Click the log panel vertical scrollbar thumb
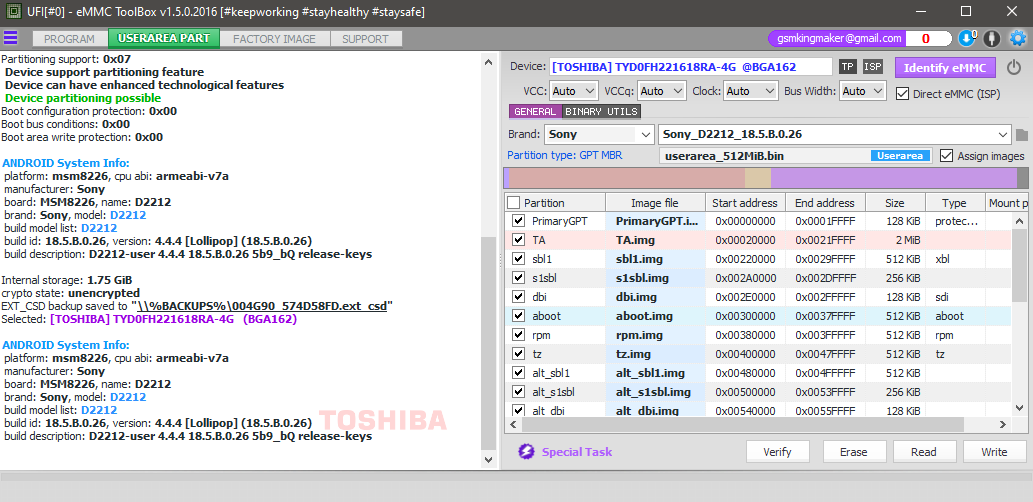1033x502 pixels. coord(488,343)
